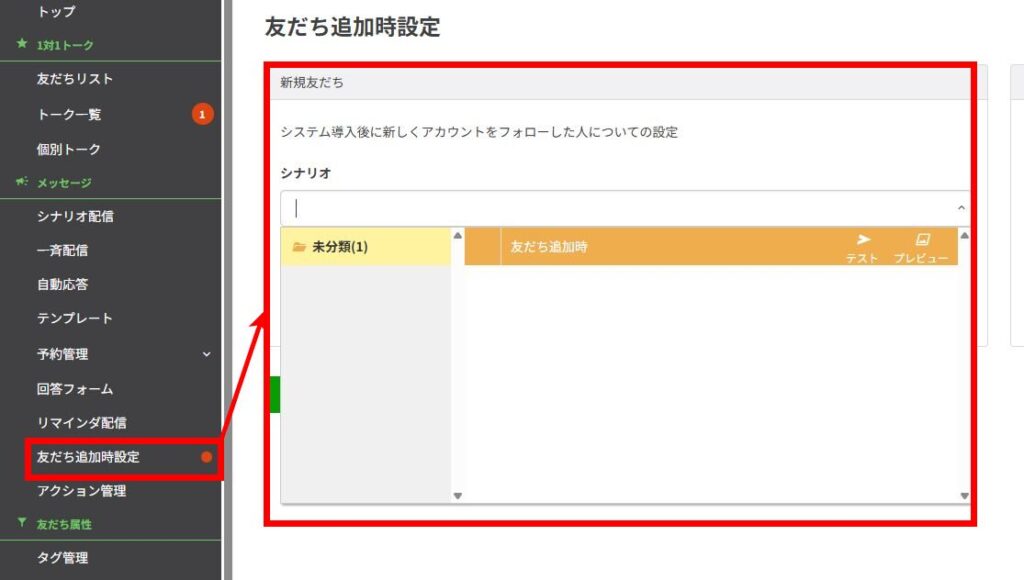Open アクション管理 in the sidebar
This screenshot has width=1024, height=580.
(82, 491)
